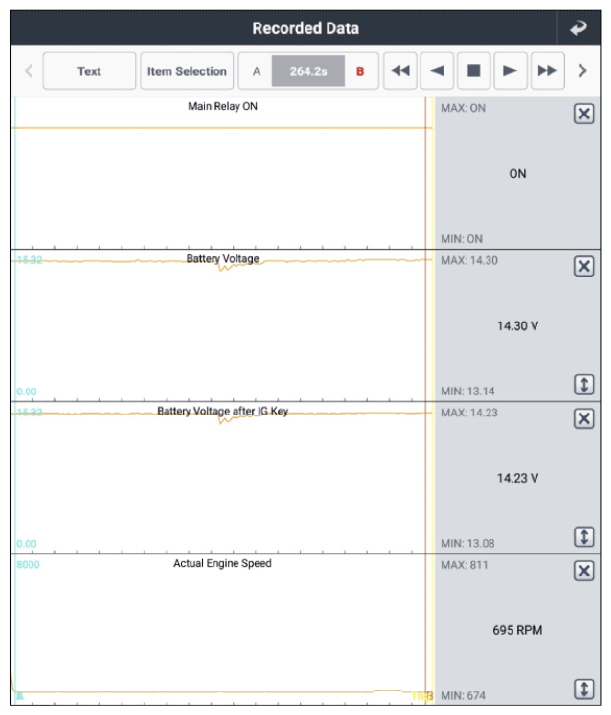Expand Actual Engine Speed graph scale
Viewport: 611px width, 715px height.
(584, 689)
